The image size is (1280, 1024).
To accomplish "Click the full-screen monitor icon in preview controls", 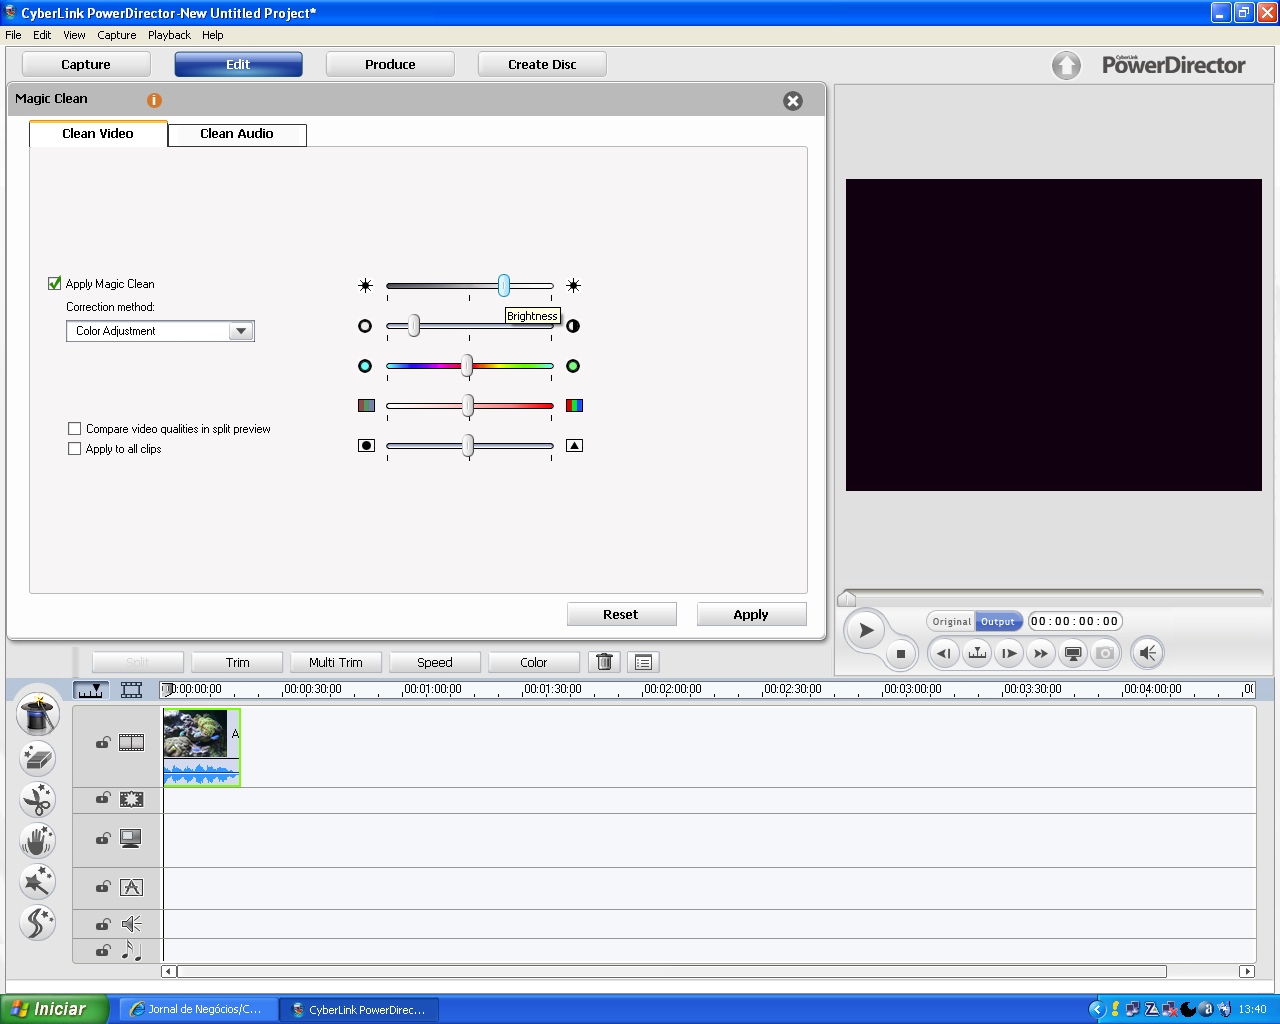I will point(1073,653).
